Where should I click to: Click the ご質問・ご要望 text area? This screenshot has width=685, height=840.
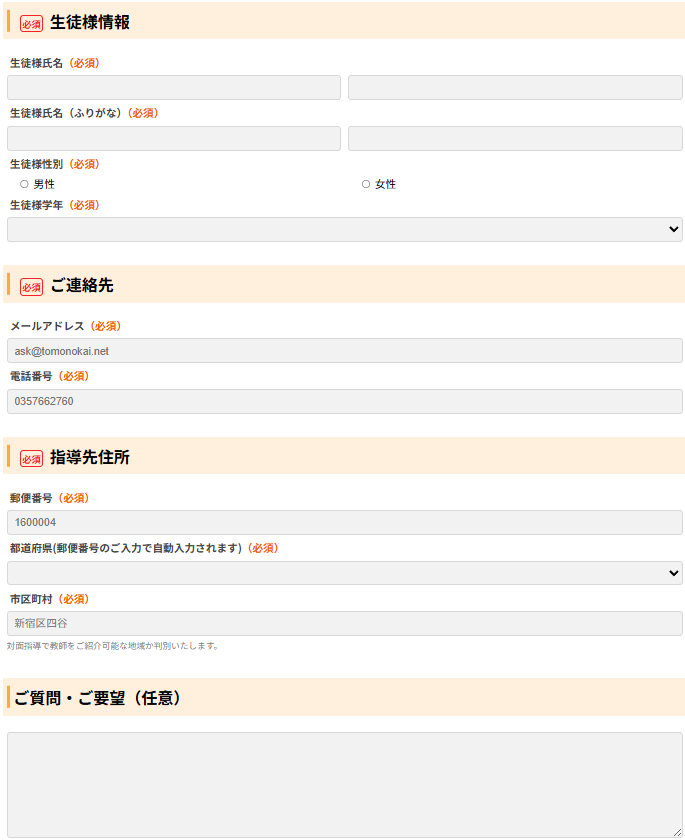[x=344, y=784]
